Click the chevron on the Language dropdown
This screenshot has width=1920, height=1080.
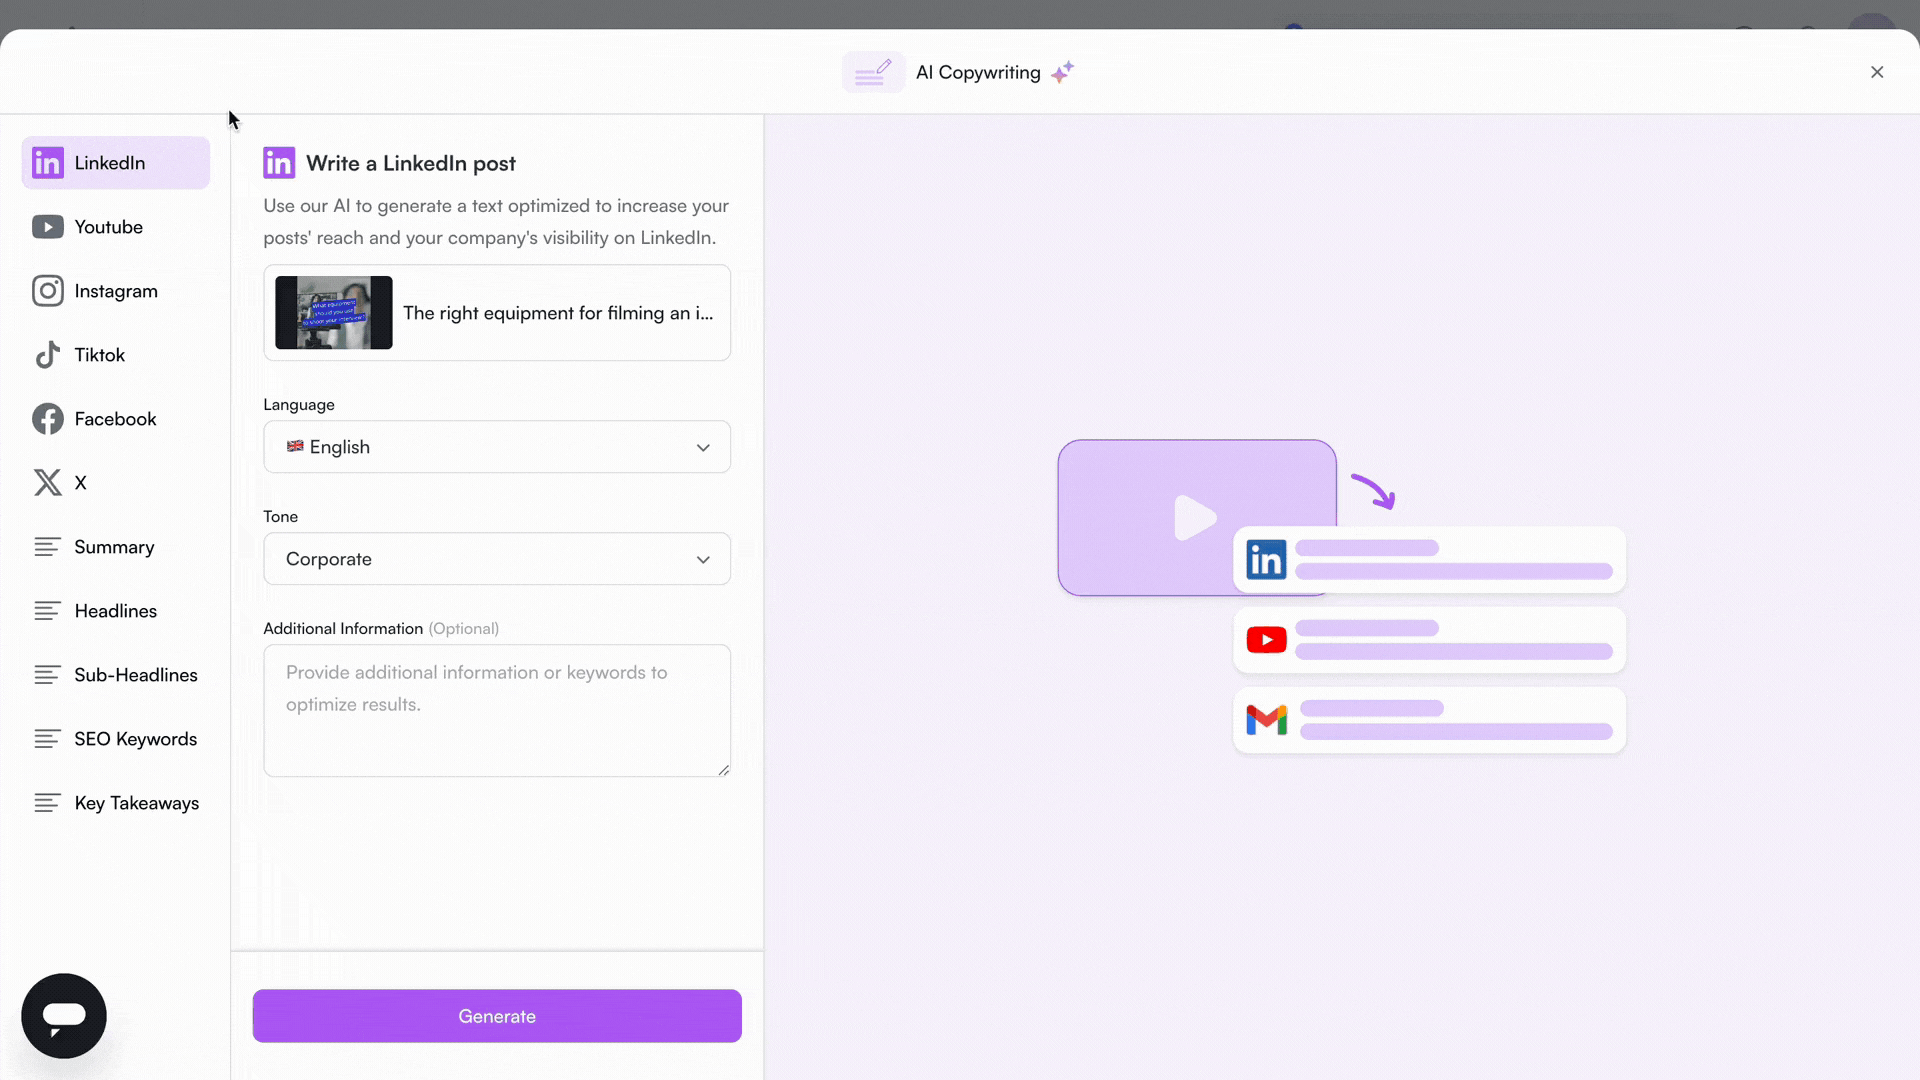coord(703,448)
